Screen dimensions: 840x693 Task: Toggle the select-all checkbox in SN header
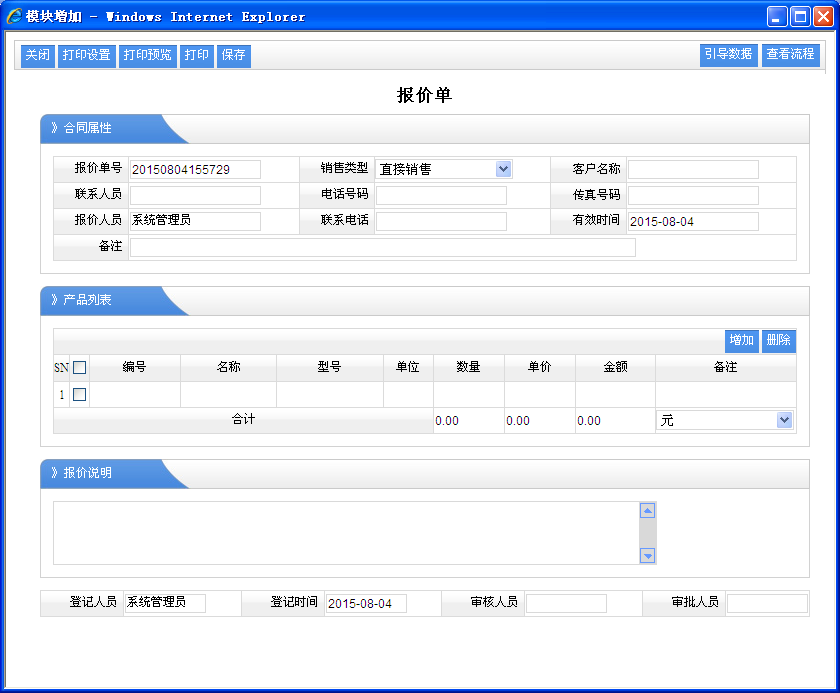point(80,368)
